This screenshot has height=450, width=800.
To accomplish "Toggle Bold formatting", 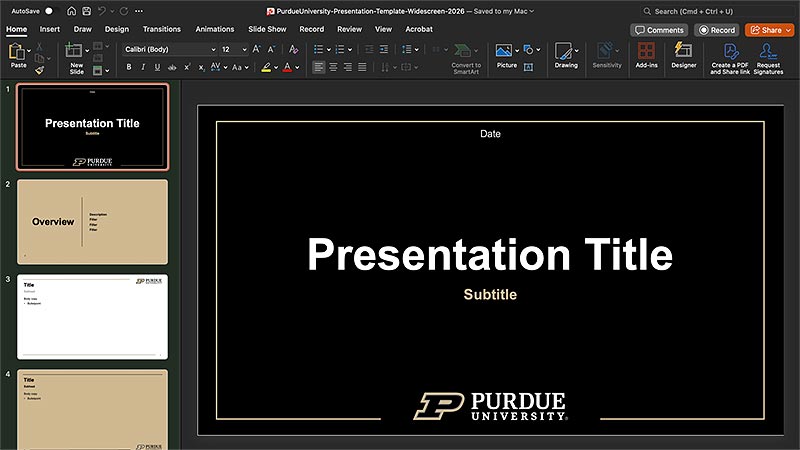I will click(129, 67).
